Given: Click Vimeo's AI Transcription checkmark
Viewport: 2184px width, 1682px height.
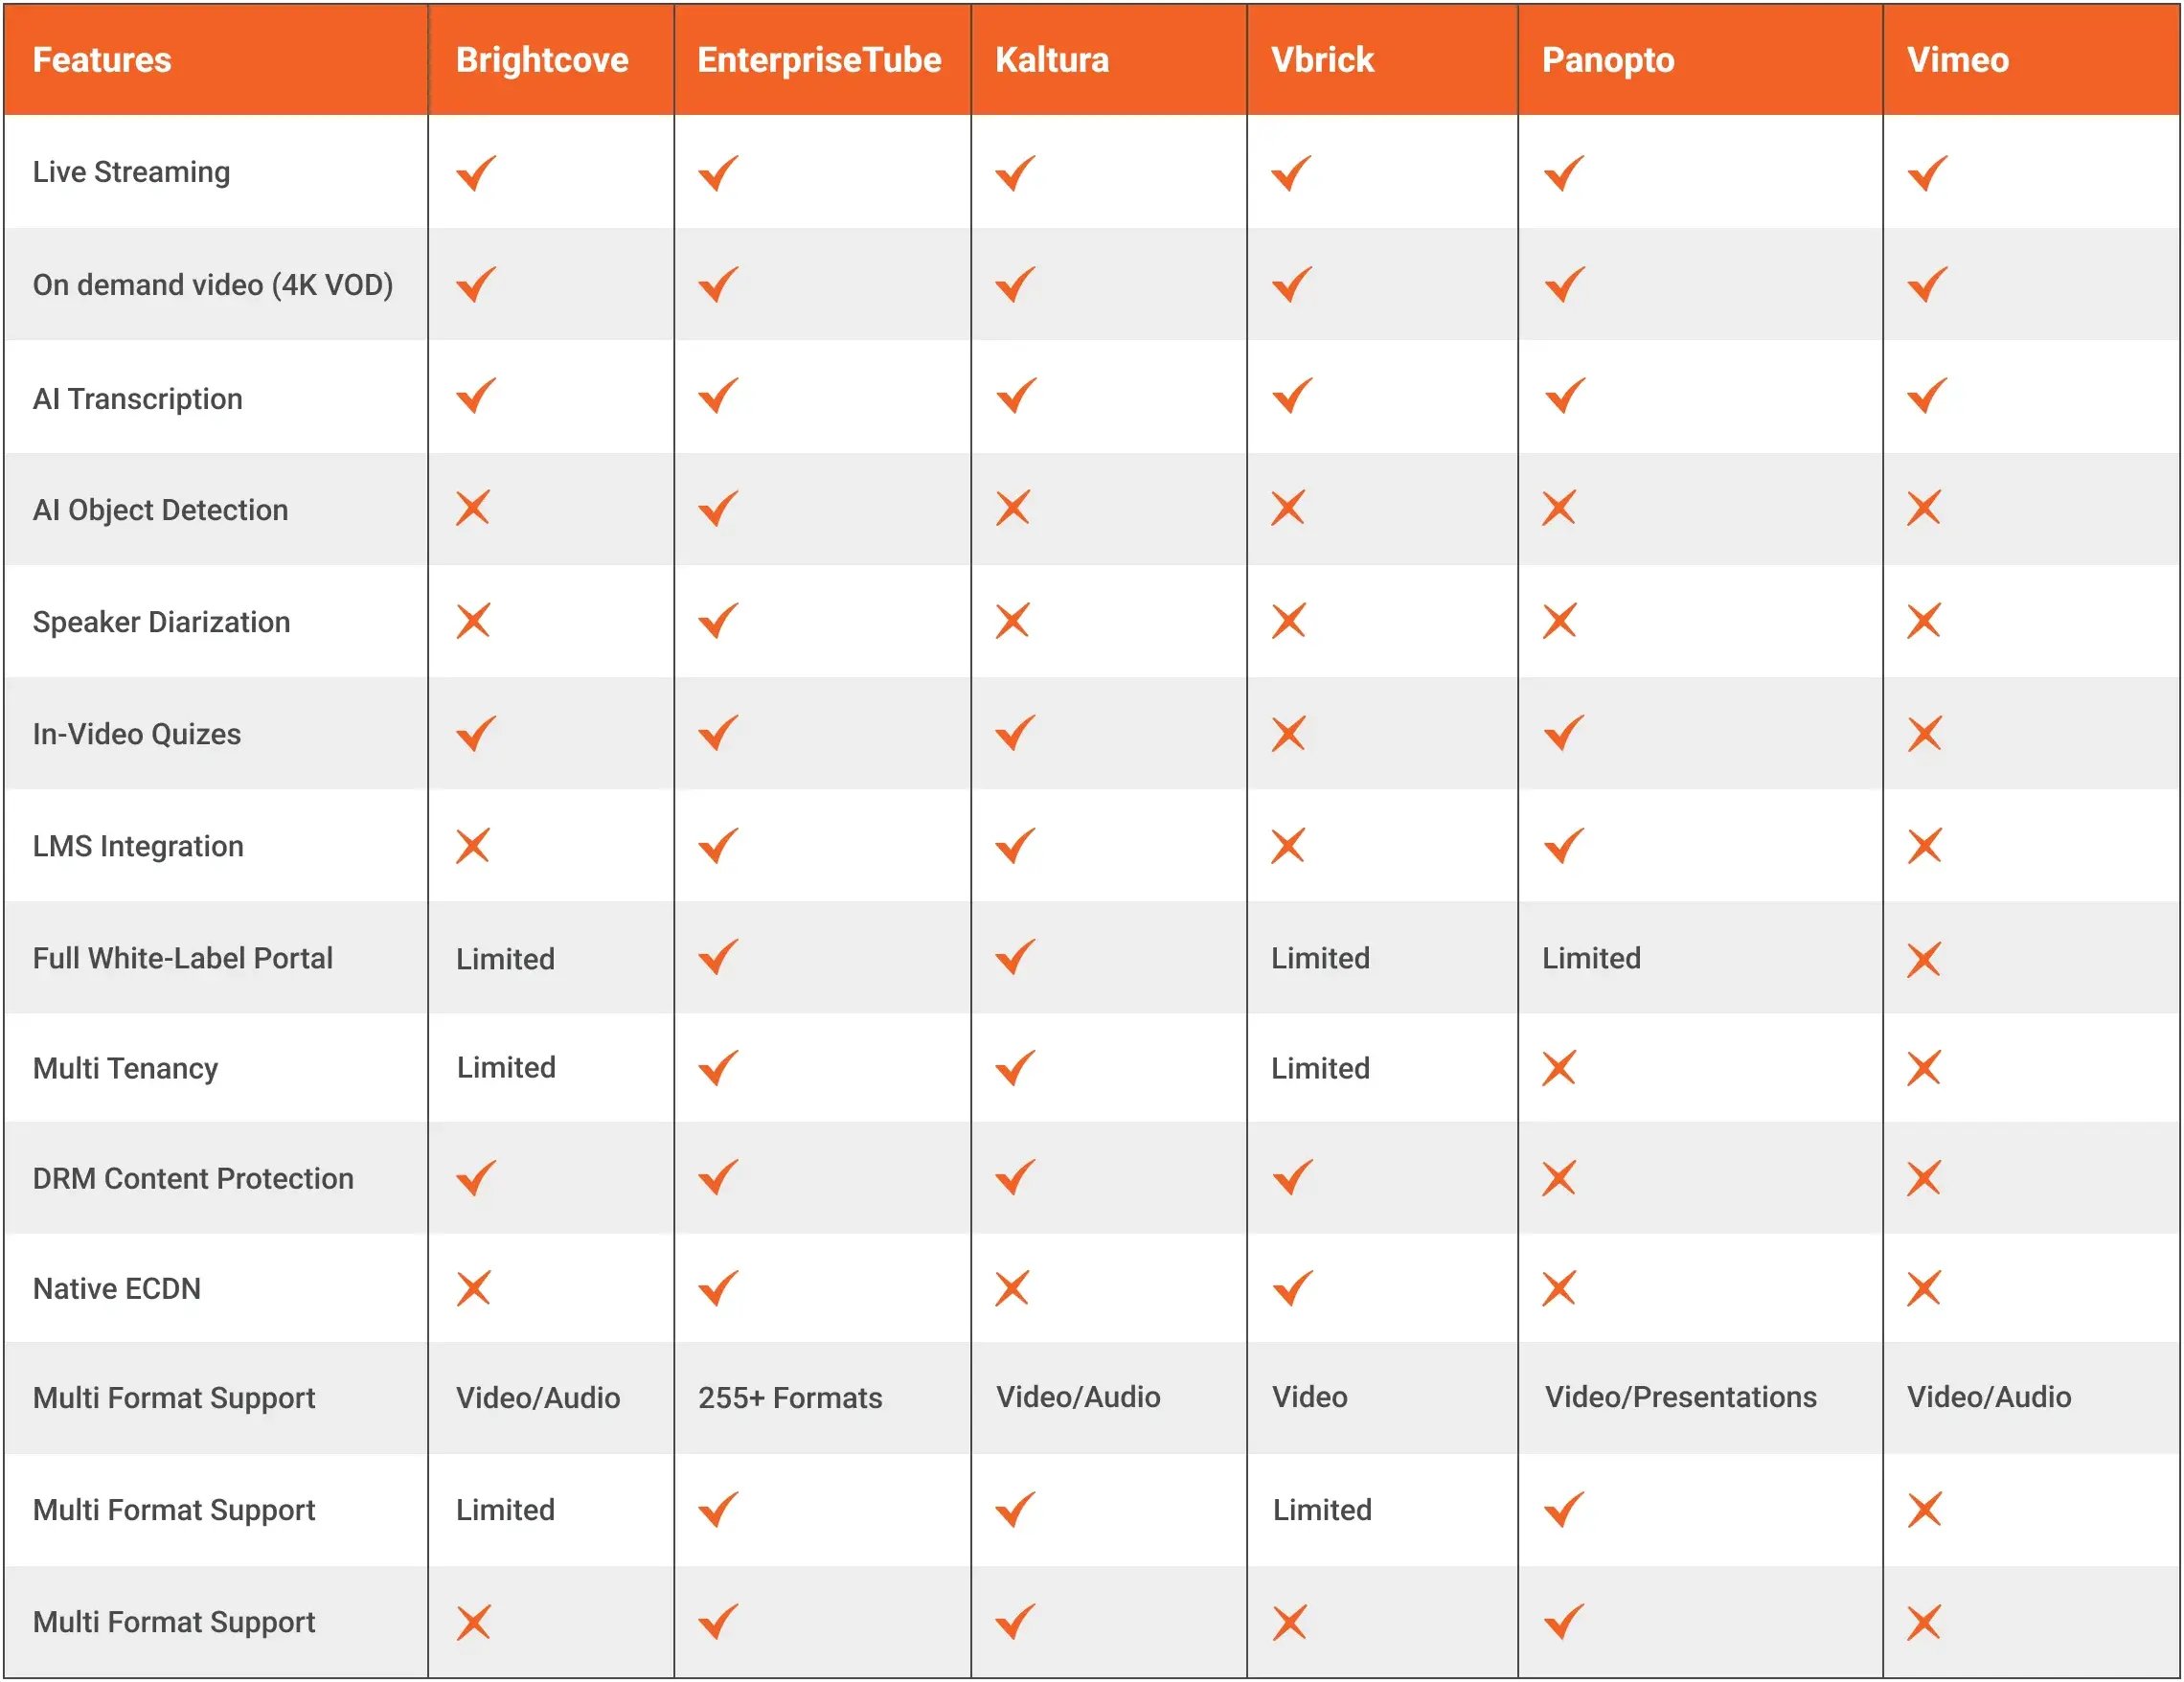Looking at the screenshot, I should 1927,396.
